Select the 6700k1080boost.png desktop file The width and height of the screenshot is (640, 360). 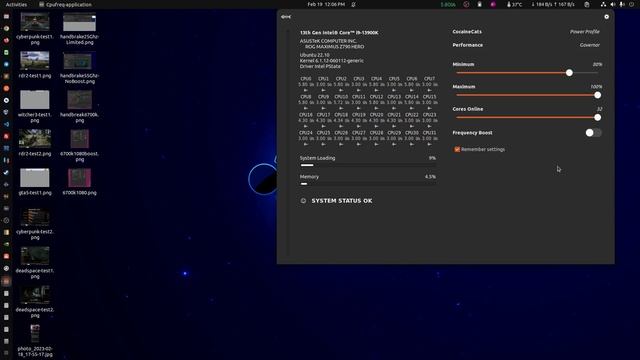pos(80,145)
